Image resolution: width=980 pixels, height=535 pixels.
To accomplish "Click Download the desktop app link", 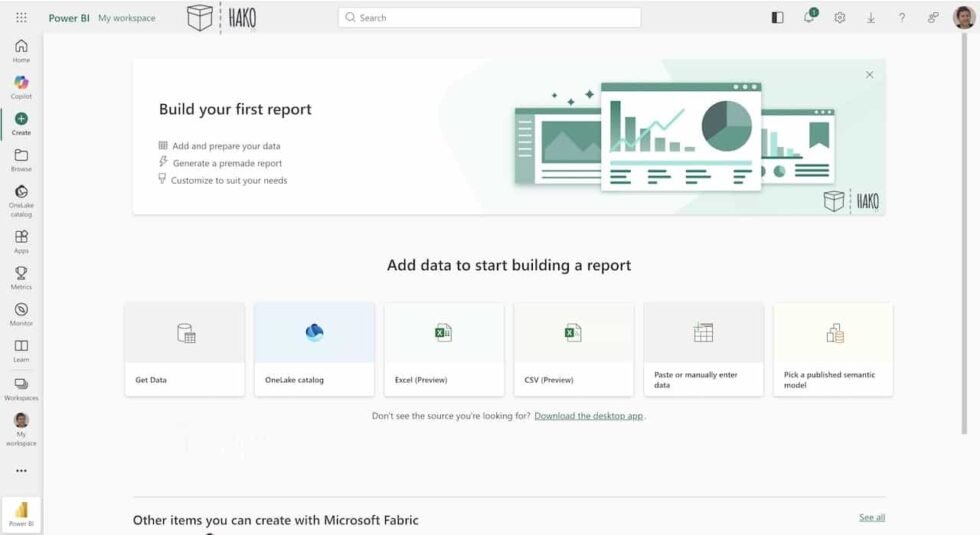I will tap(589, 416).
